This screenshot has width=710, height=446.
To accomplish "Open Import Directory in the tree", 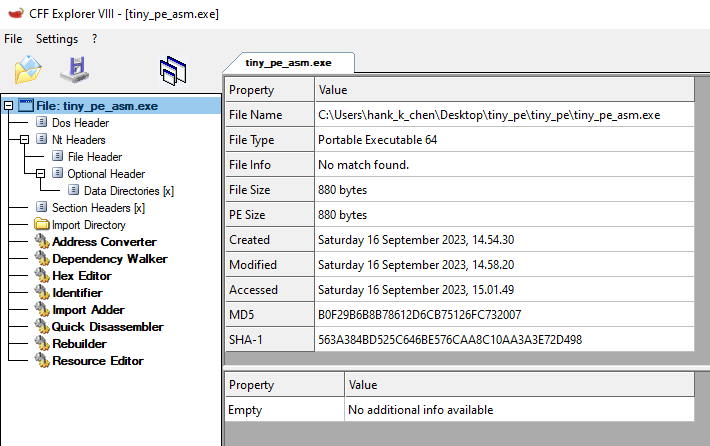I will (x=88, y=225).
